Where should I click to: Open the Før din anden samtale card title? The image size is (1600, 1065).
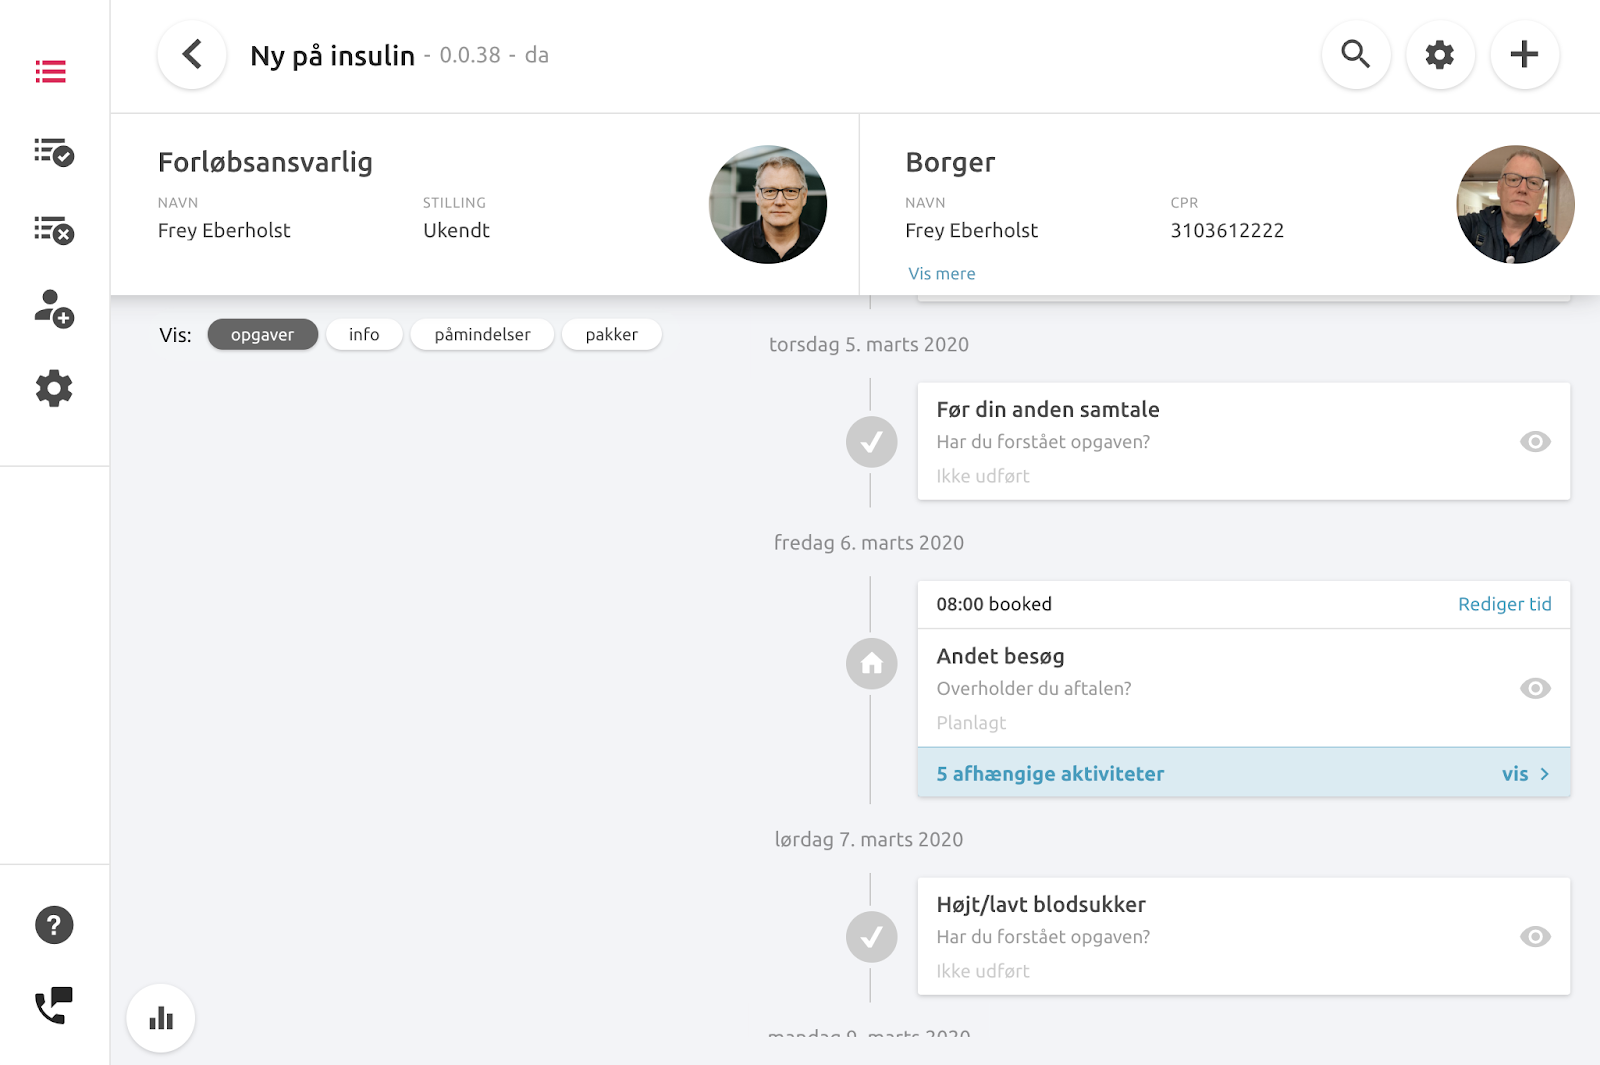(x=1048, y=410)
